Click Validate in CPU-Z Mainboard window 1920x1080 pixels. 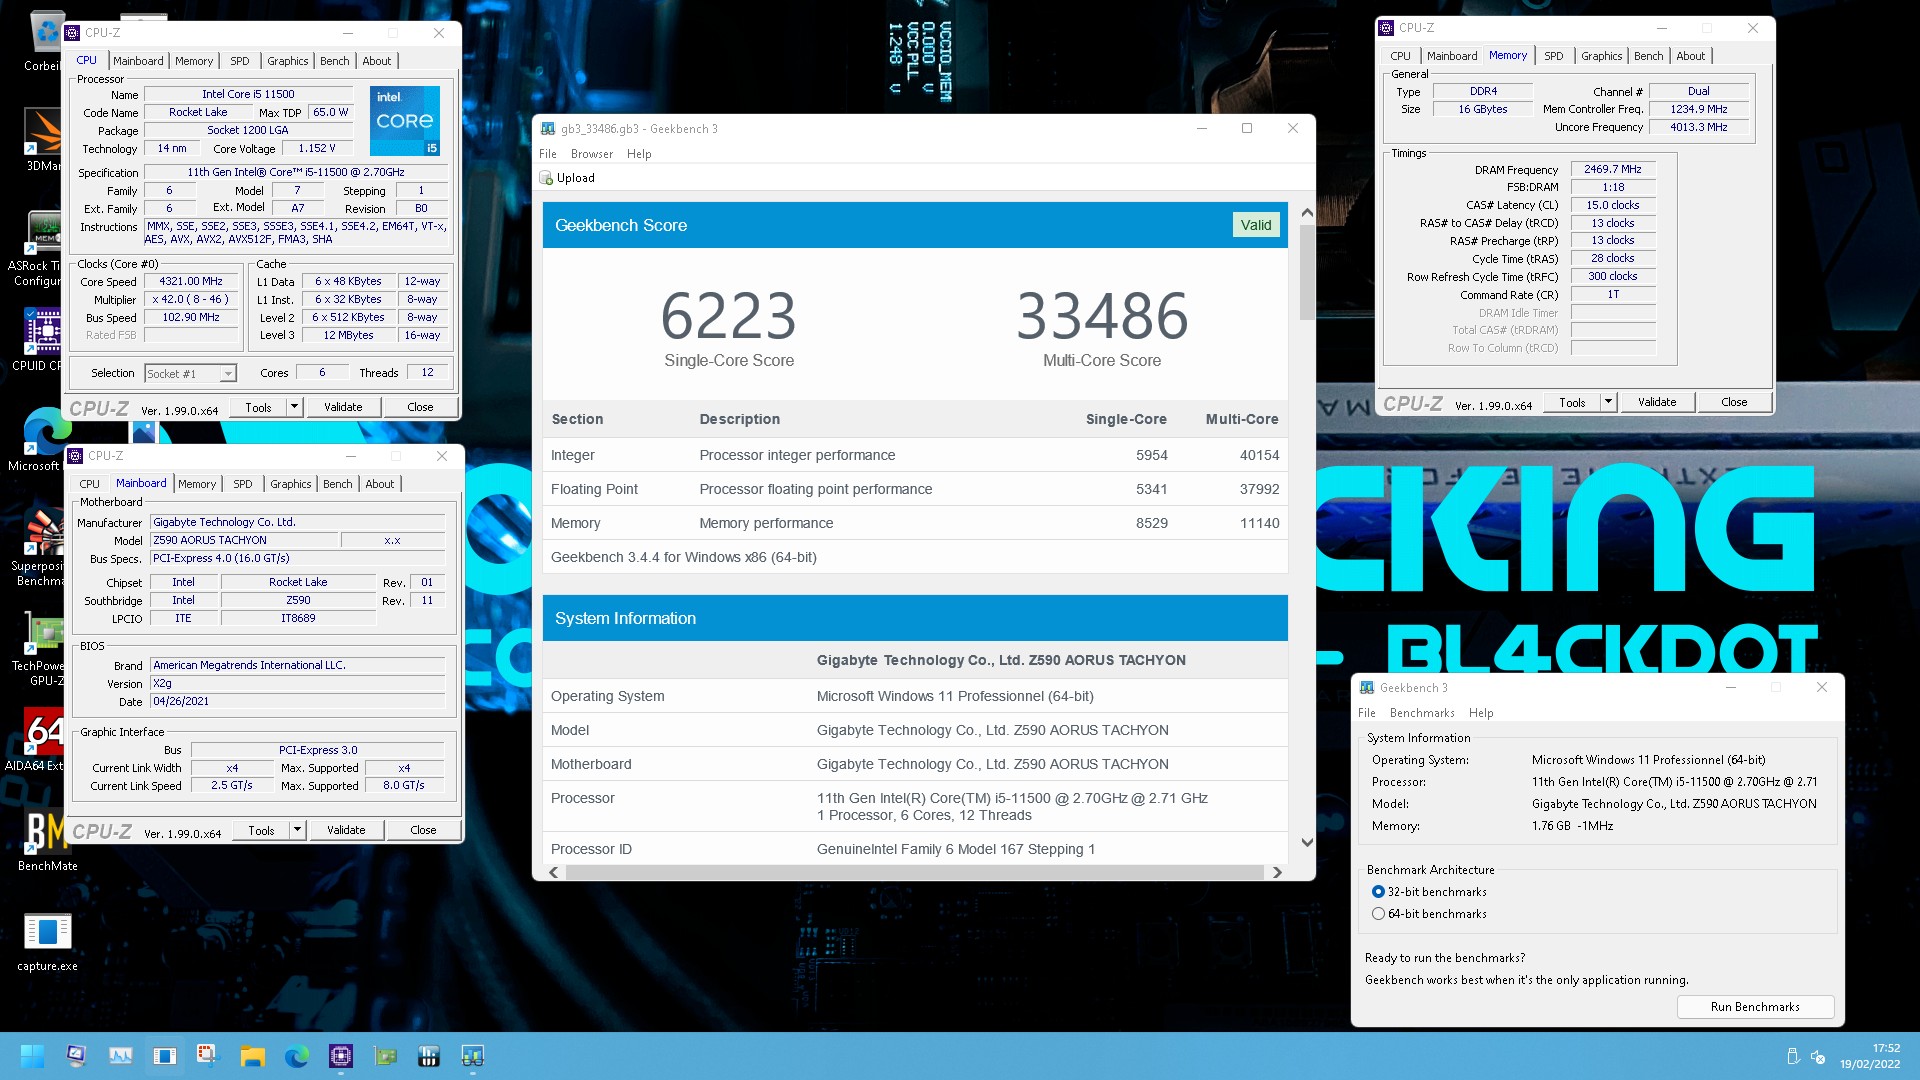(x=346, y=830)
